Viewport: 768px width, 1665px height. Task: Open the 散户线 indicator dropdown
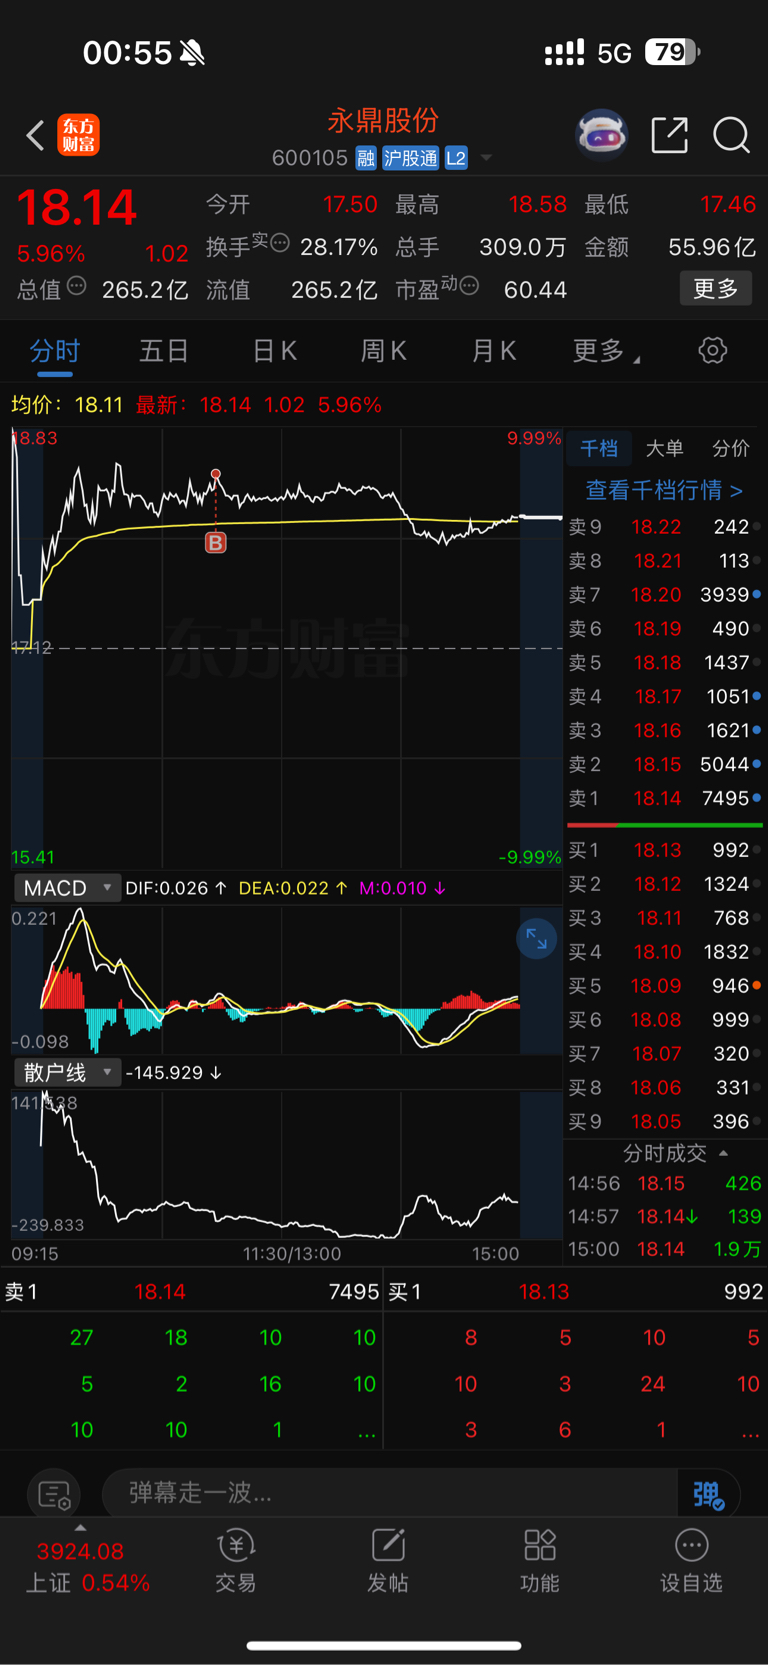[67, 1072]
